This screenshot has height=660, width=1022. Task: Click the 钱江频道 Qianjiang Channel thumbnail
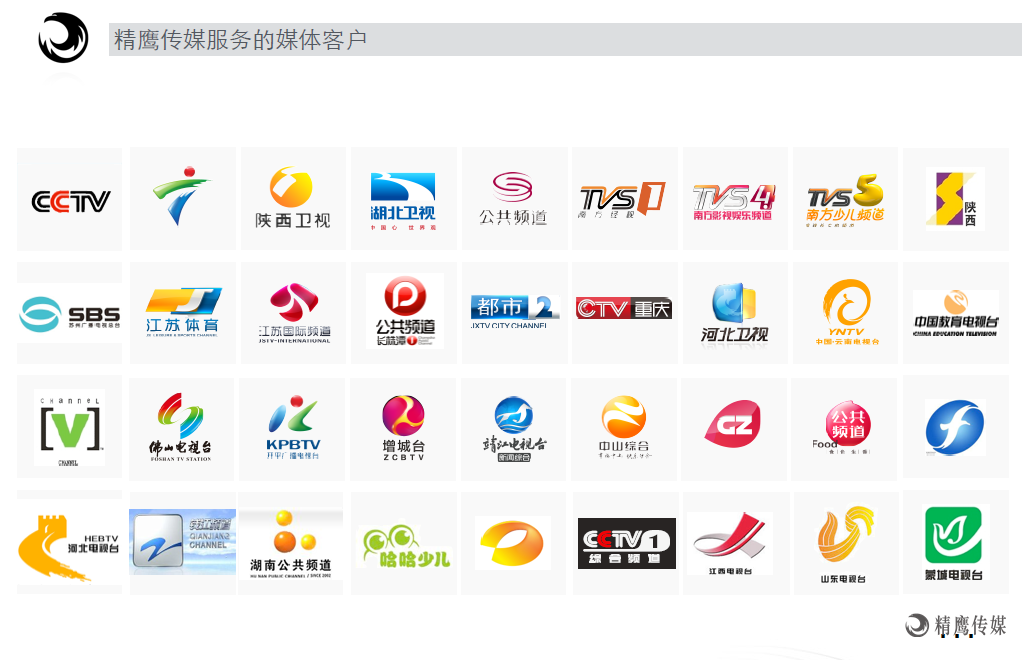182,542
